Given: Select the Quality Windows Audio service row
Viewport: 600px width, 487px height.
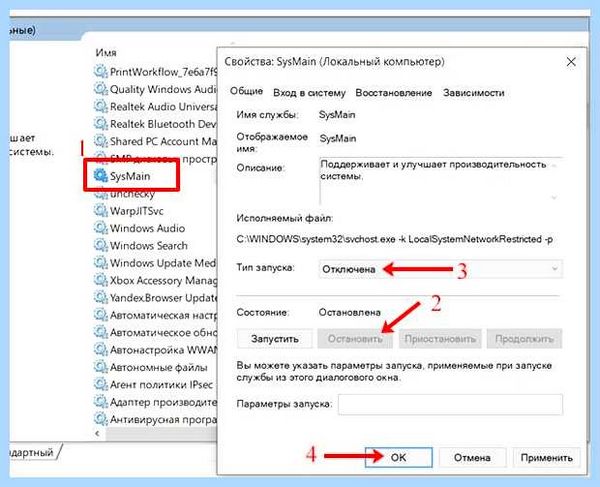Looking at the screenshot, I should point(155,89).
